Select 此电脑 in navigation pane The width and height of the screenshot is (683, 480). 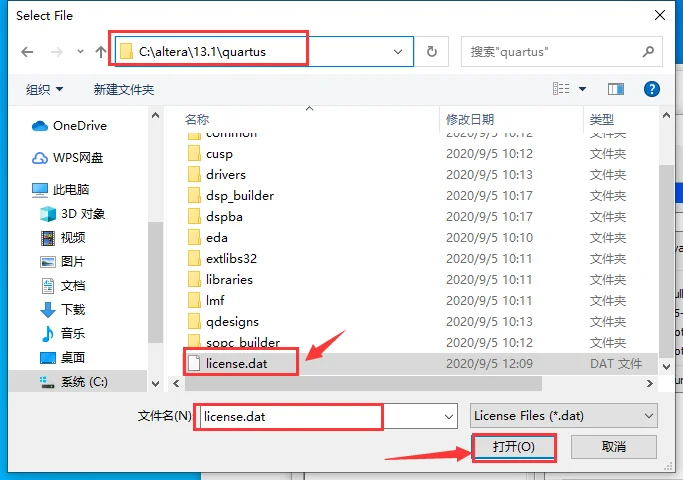click(61, 189)
